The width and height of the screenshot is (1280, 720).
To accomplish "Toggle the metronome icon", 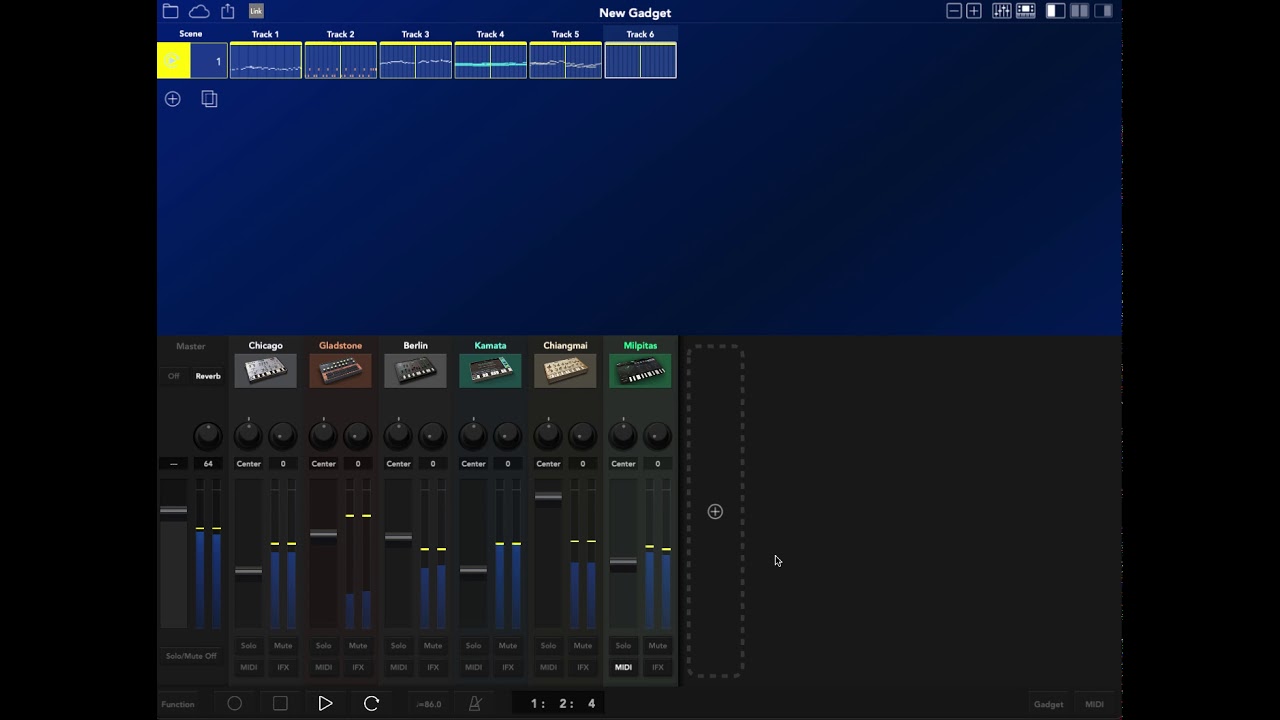I will pyautogui.click(x=475, y=704).
